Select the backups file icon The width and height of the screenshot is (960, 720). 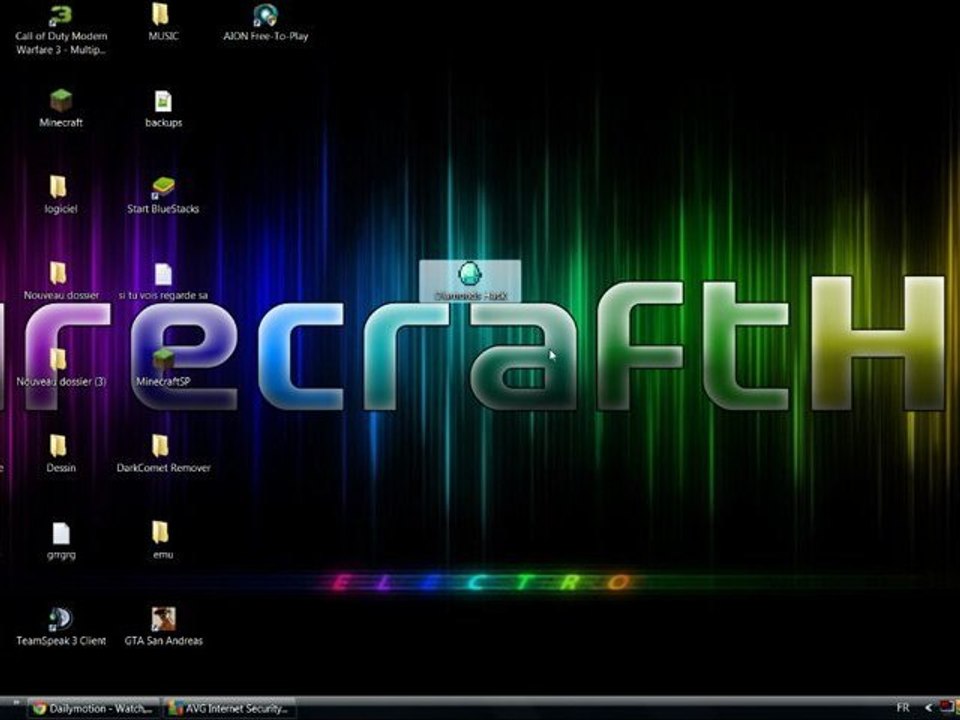tap(163, 102)
